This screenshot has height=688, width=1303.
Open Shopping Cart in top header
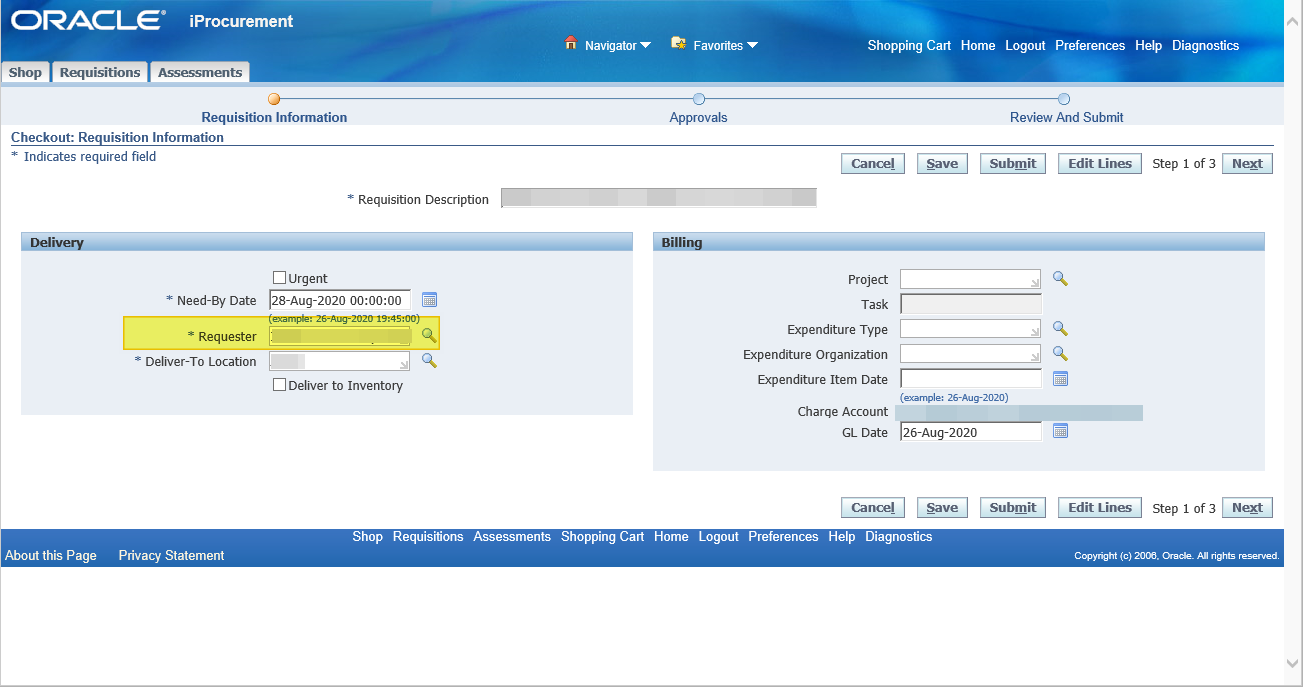click(x=909, y=45)
